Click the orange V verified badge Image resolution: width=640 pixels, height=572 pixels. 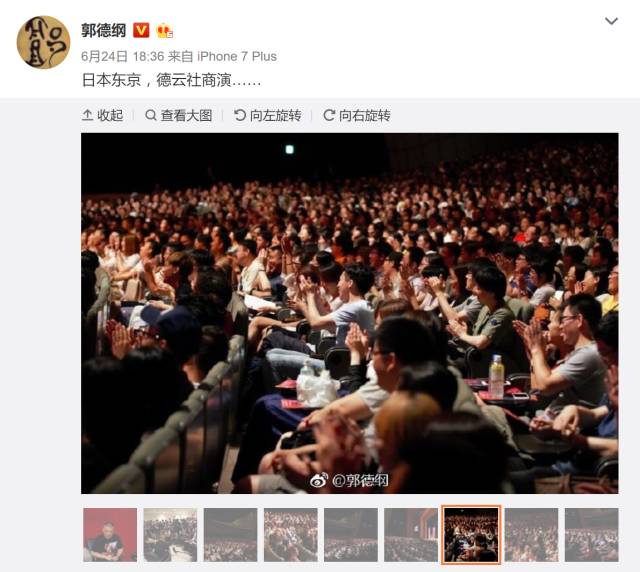141,31
